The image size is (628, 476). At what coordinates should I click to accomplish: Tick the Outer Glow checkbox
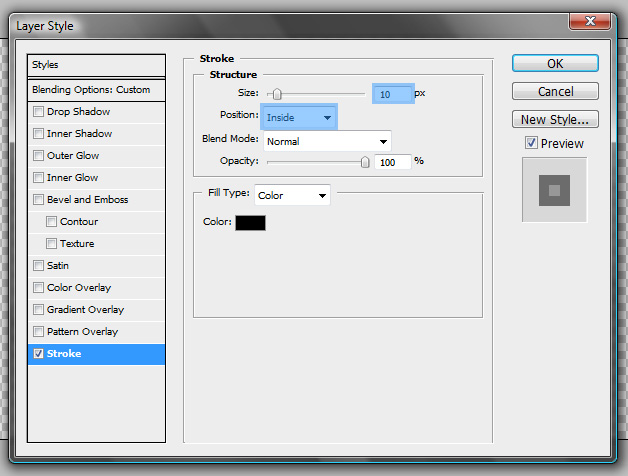(x=38, y=155)
